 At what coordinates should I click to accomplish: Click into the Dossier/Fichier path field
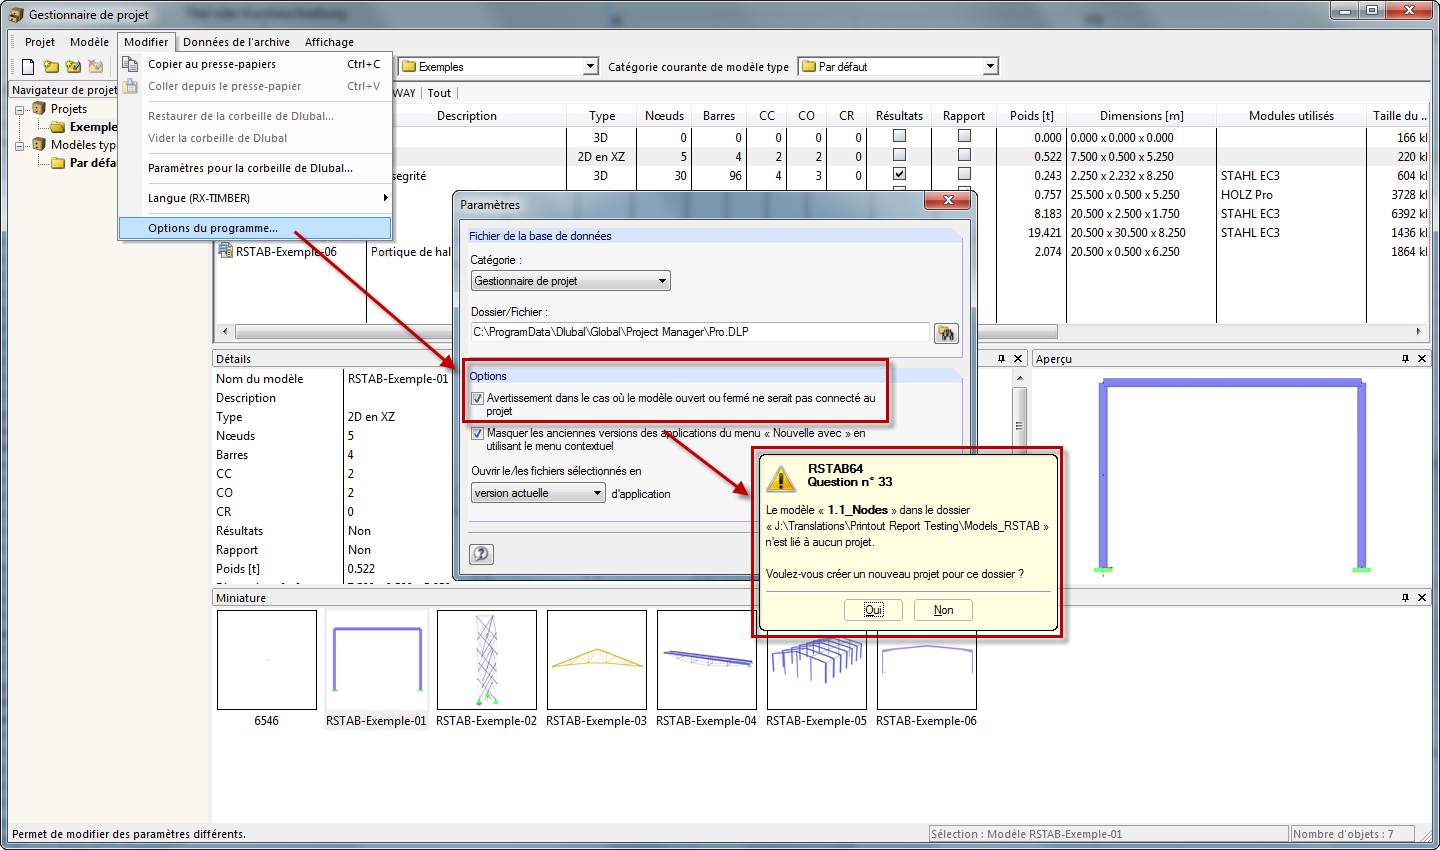[x=699, y=332]
